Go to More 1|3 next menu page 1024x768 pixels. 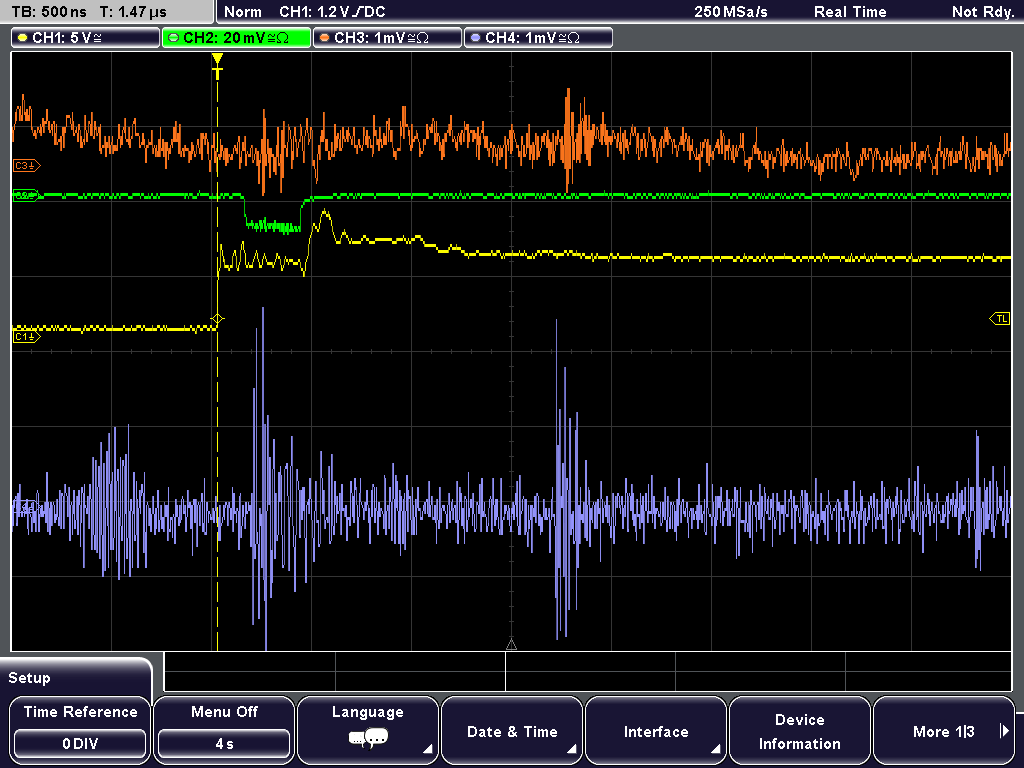[944, 729]
